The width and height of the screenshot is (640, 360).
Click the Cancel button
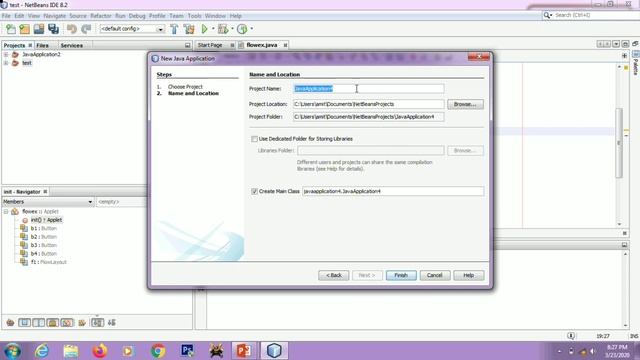point(435,275)
